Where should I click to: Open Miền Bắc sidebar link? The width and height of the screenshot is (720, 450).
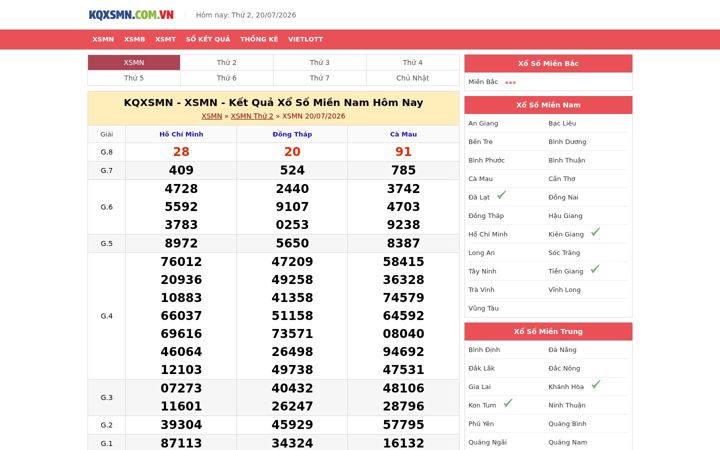(483, 82)
